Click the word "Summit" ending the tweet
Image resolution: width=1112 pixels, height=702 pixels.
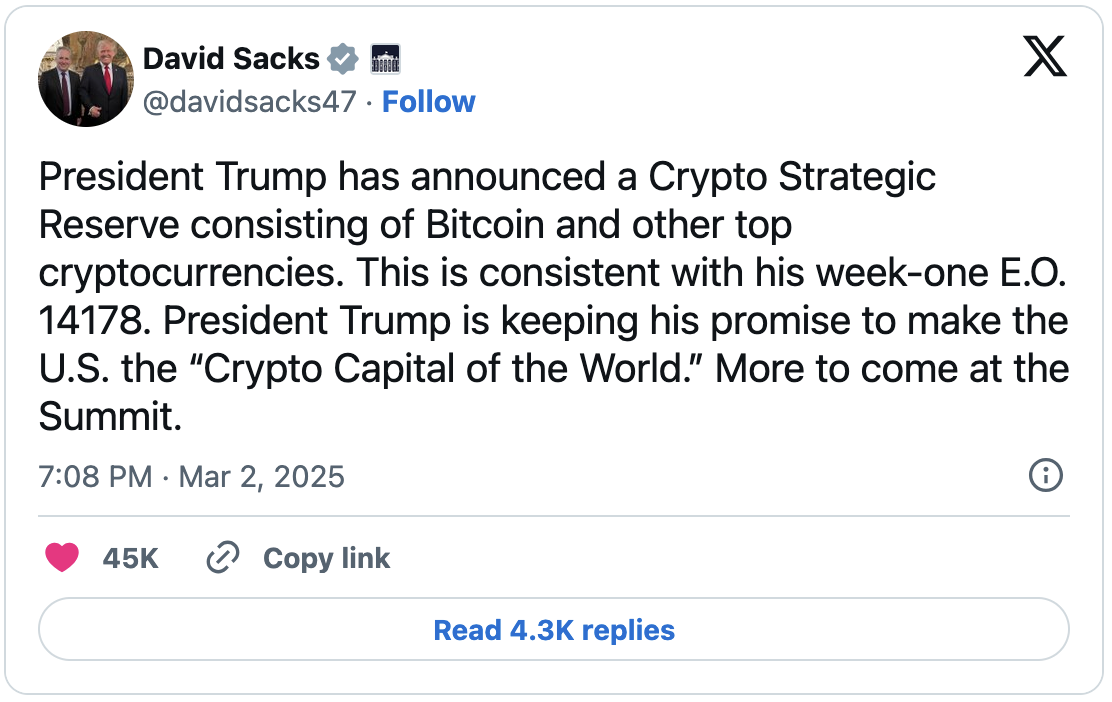(110, 418)
